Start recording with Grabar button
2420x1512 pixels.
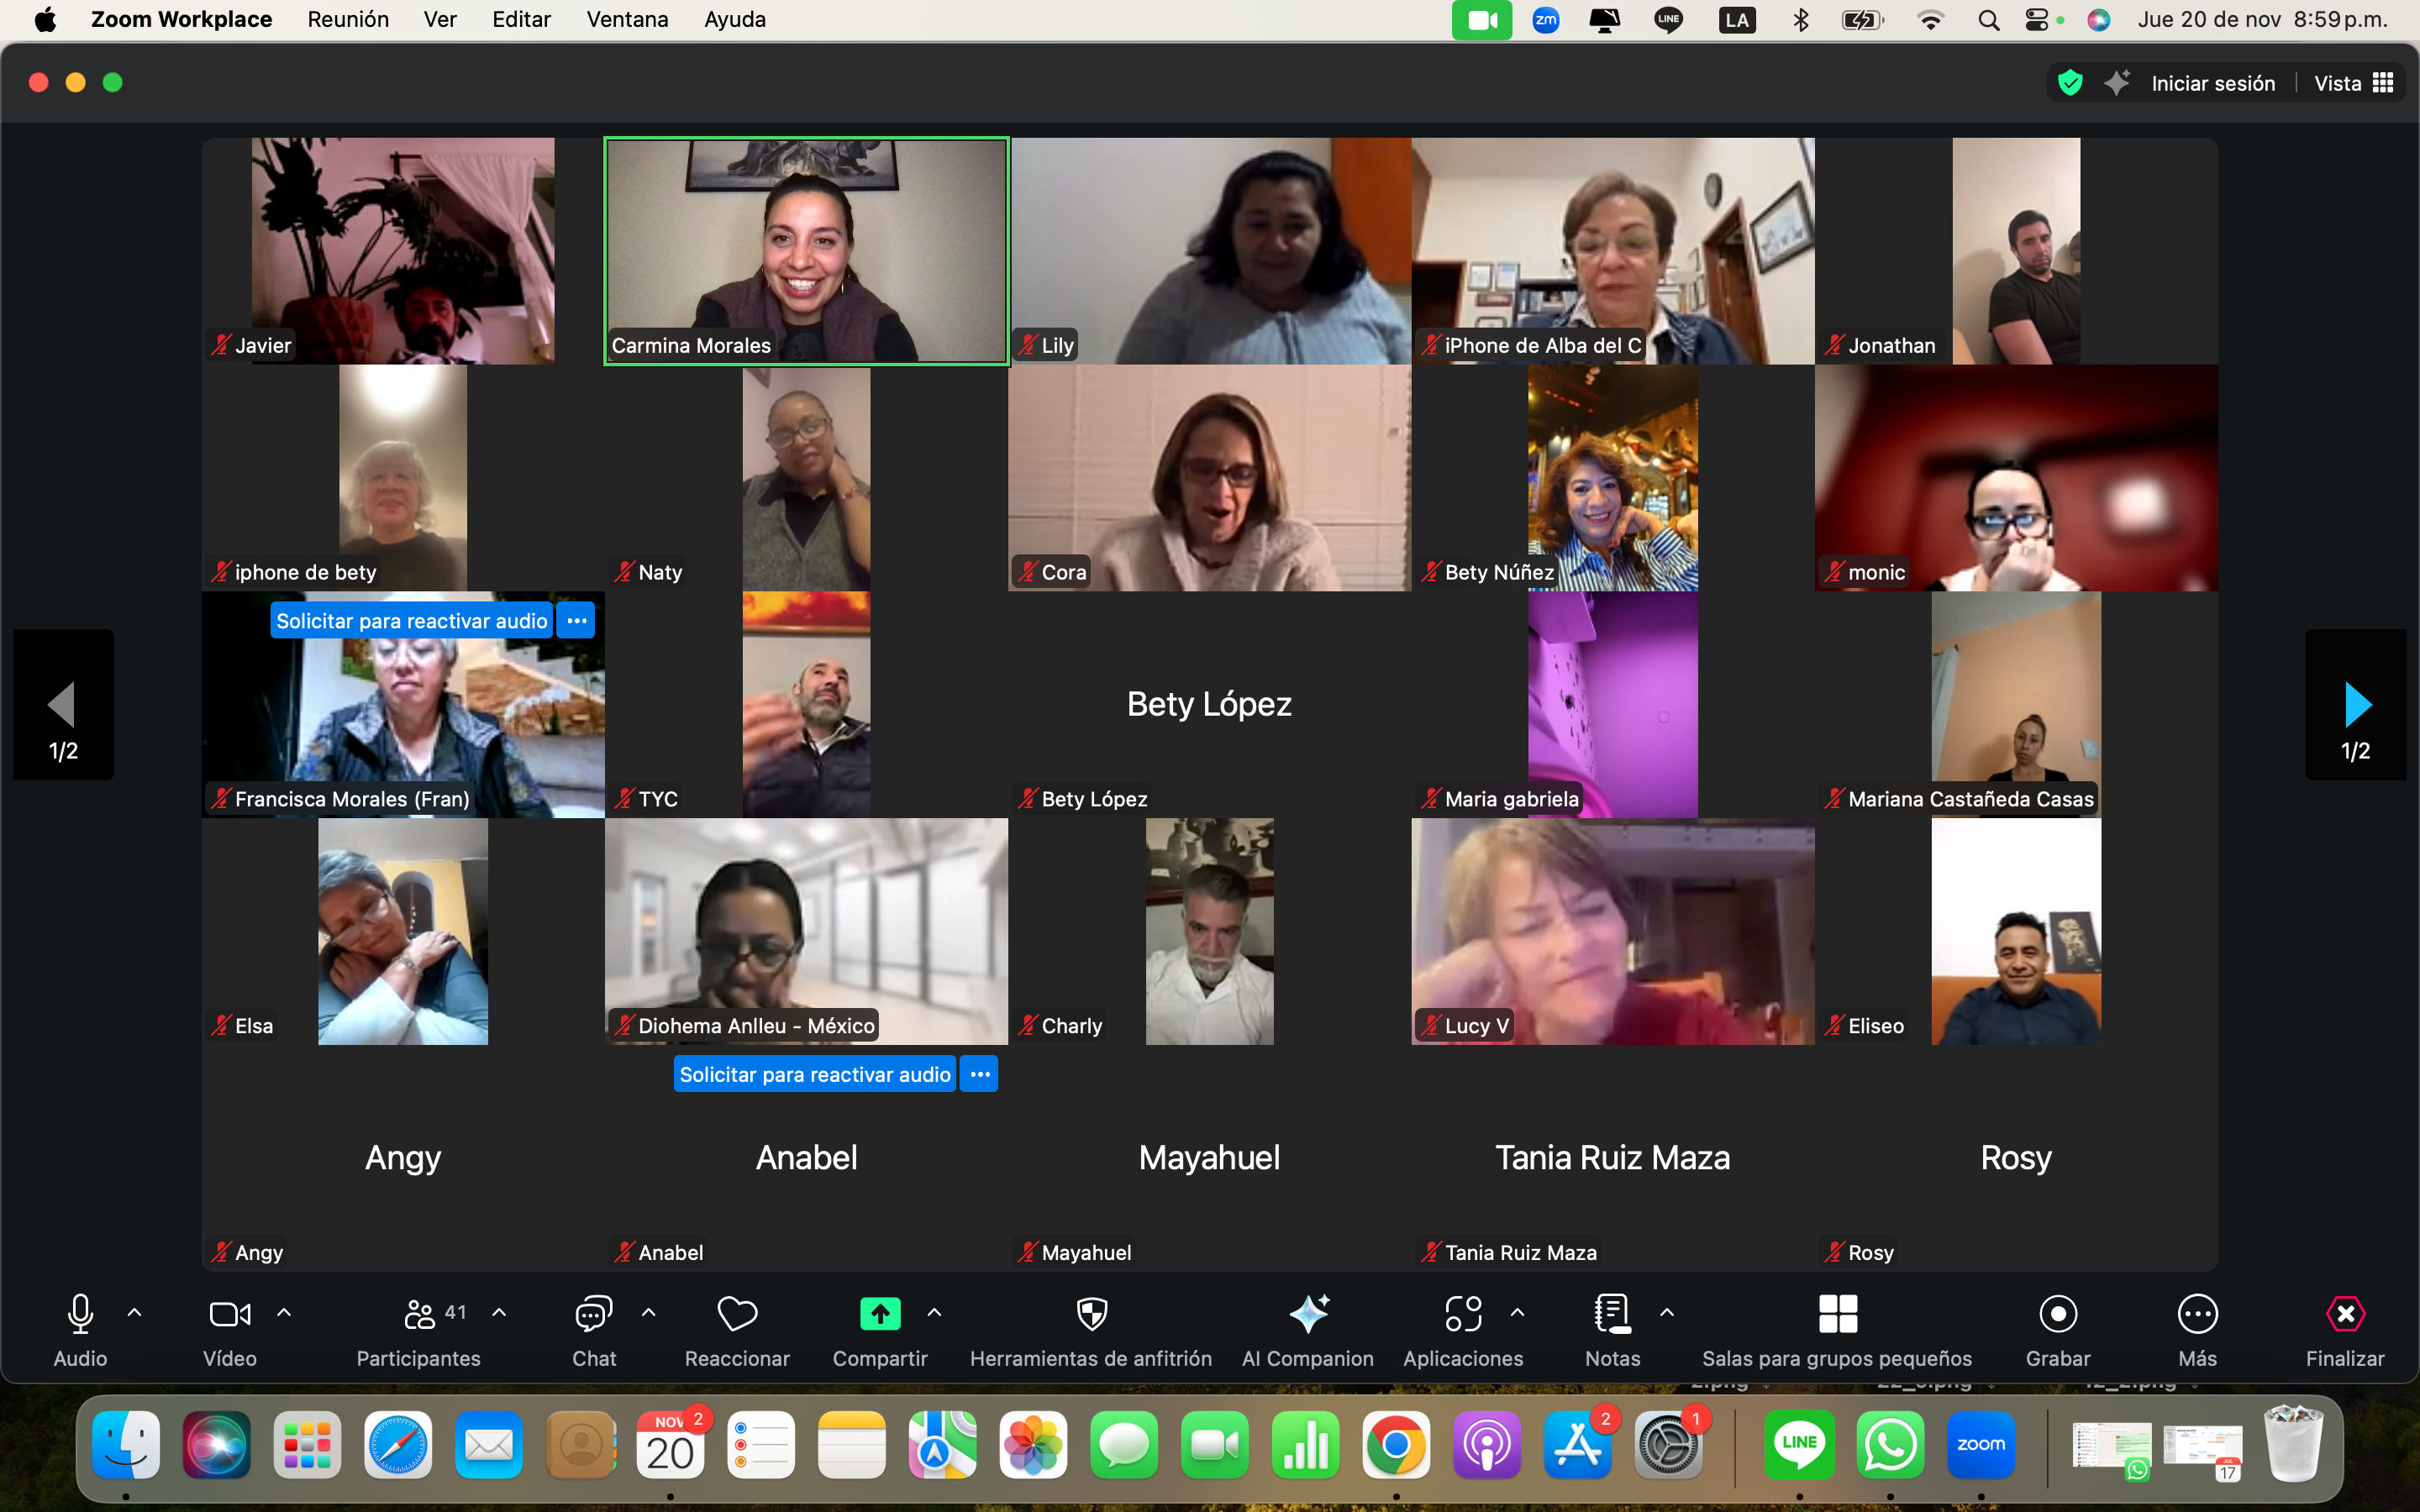pyautogui.click(x=2058, y=1314)
